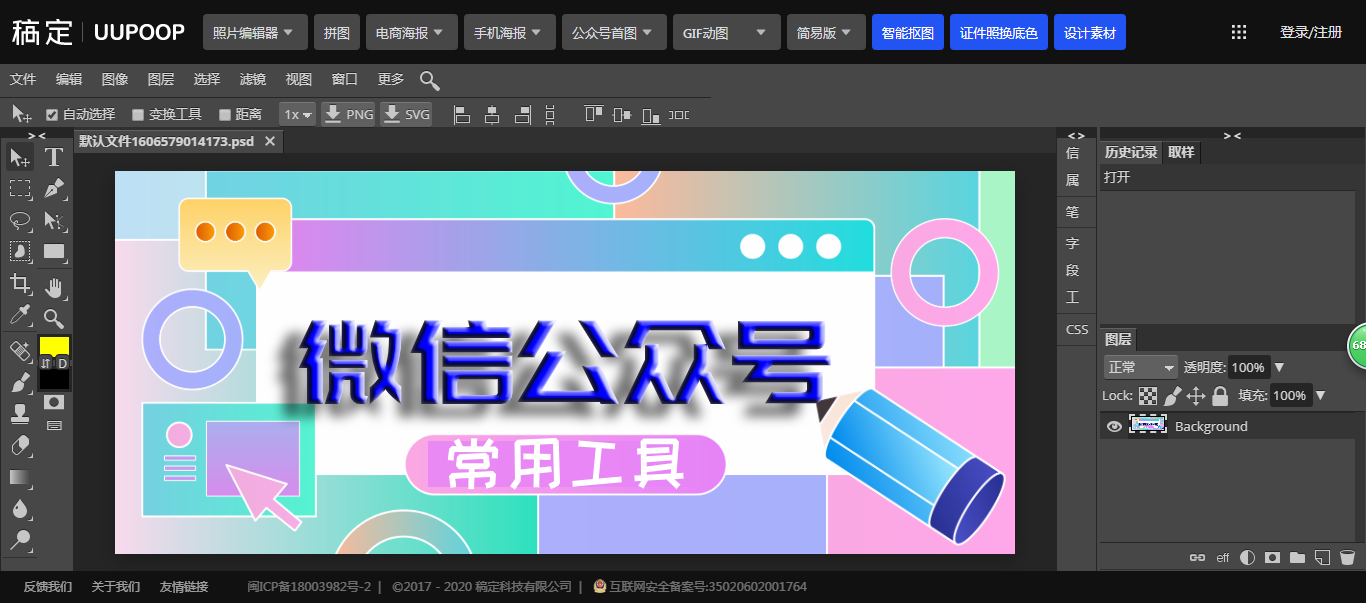Select the Blur droplet tool
The height and width of the screenshot is (603, 1366).
click(x=20, y=509)
